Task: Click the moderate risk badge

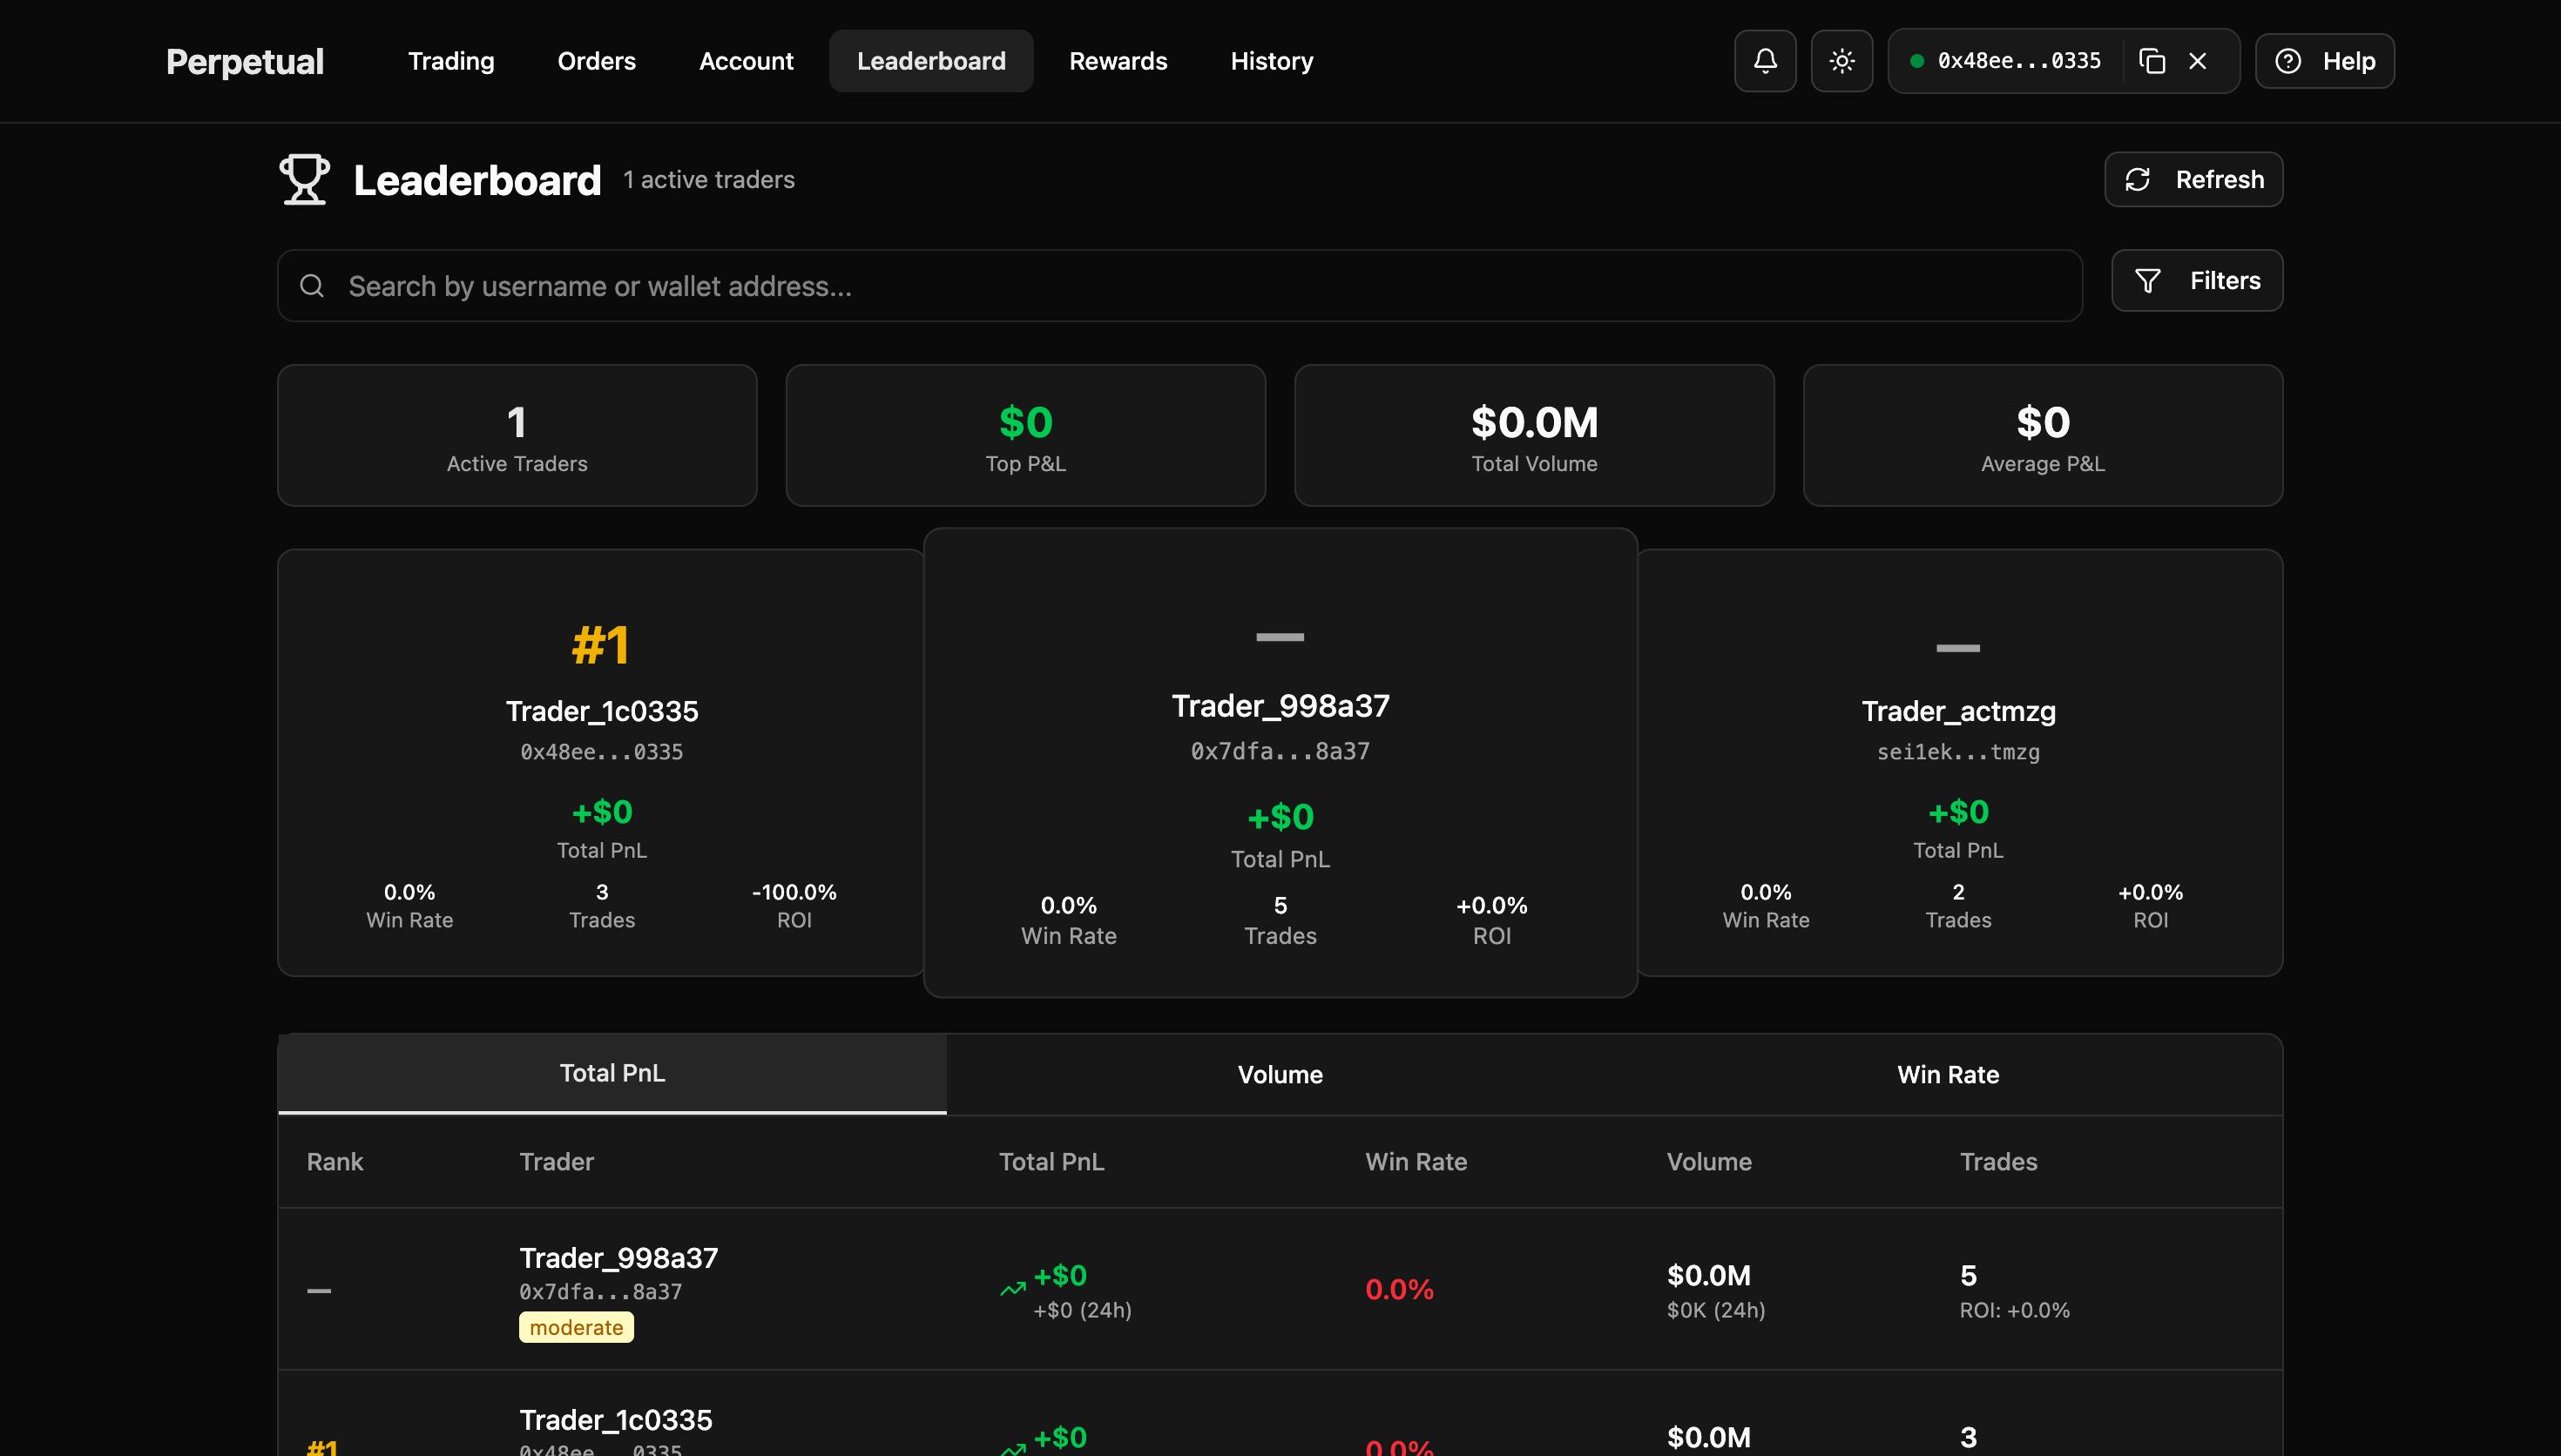Action: (576, 1327)
